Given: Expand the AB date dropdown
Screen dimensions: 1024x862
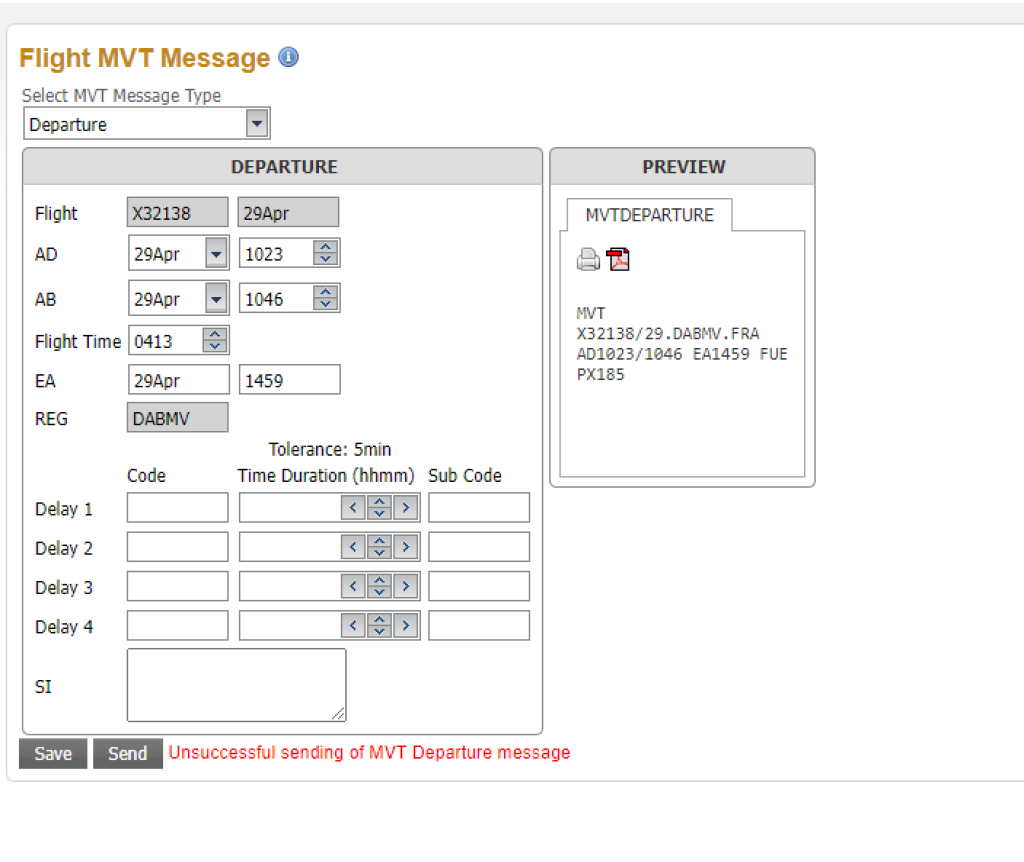Looking at the screenshot, I should pos(216,298).
